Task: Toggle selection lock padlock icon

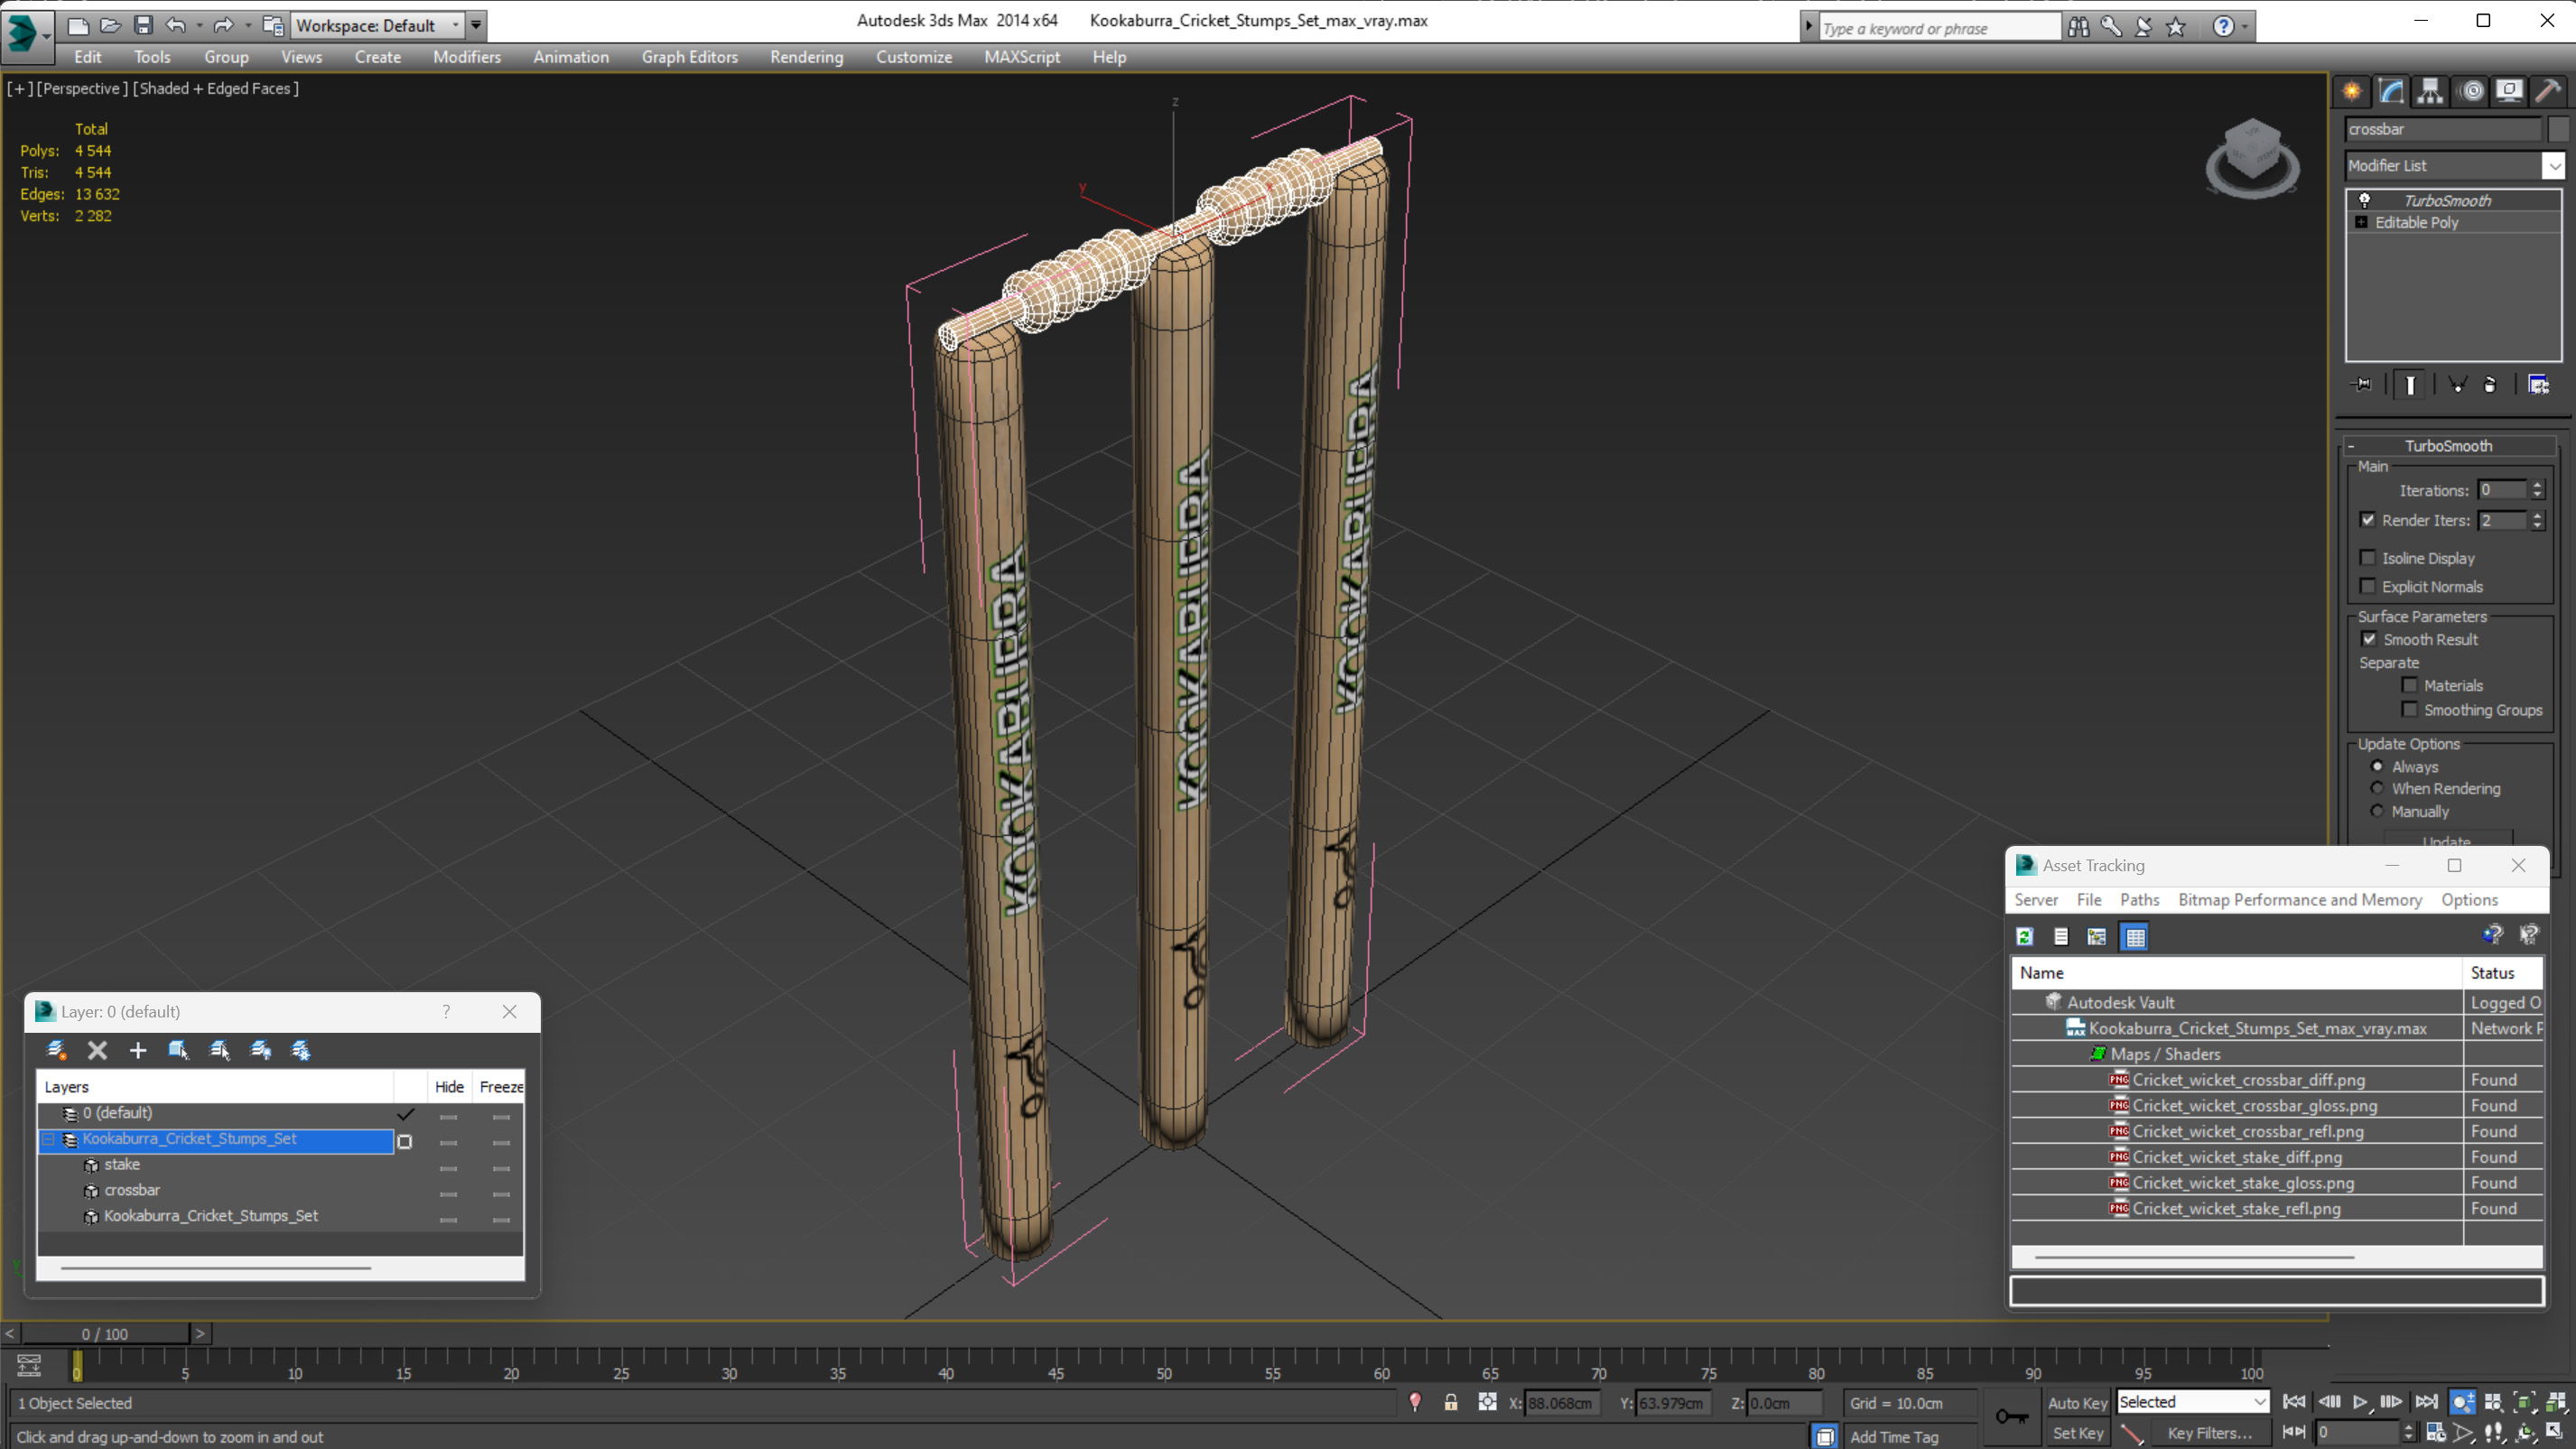Action: pyautogui.click(x=1450, y=1403)
